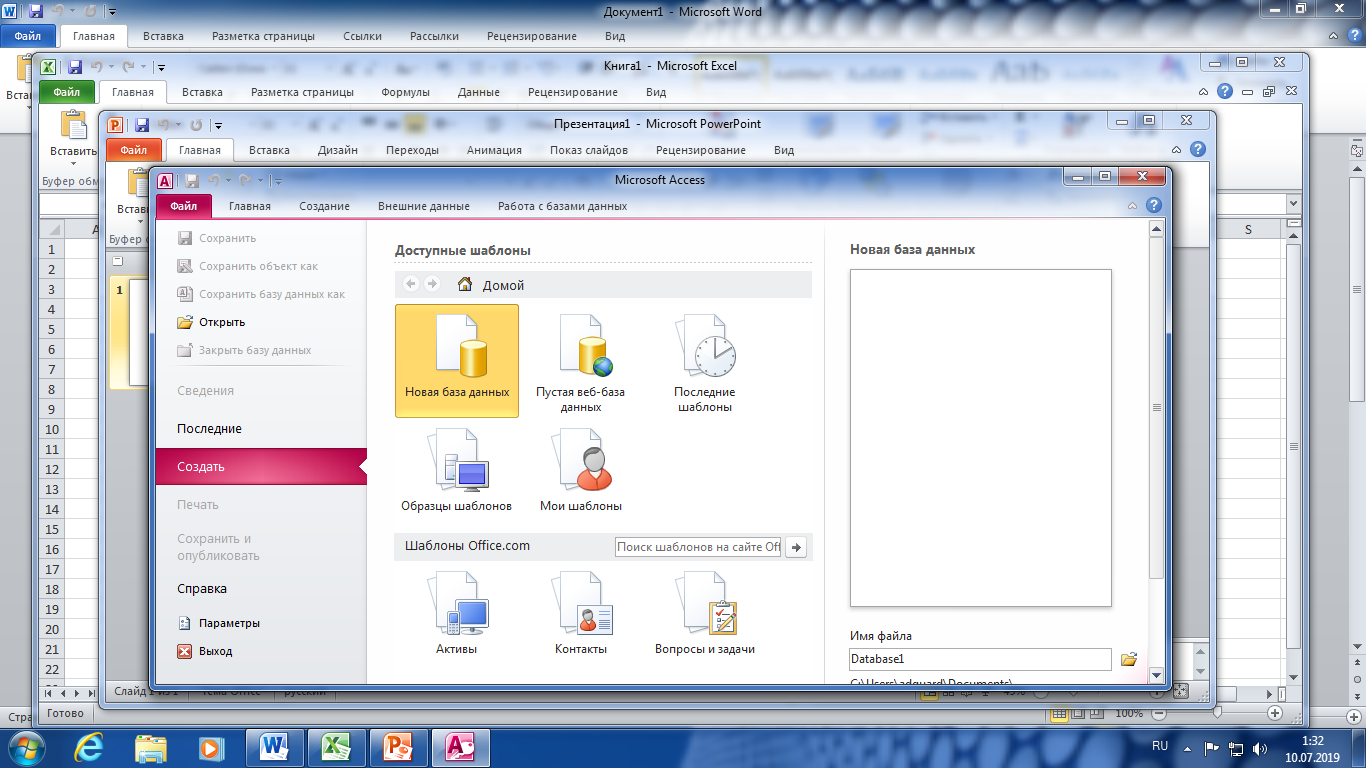Click the search arrow next to template search
1366x768 pixels.
[x=796, y=547]
